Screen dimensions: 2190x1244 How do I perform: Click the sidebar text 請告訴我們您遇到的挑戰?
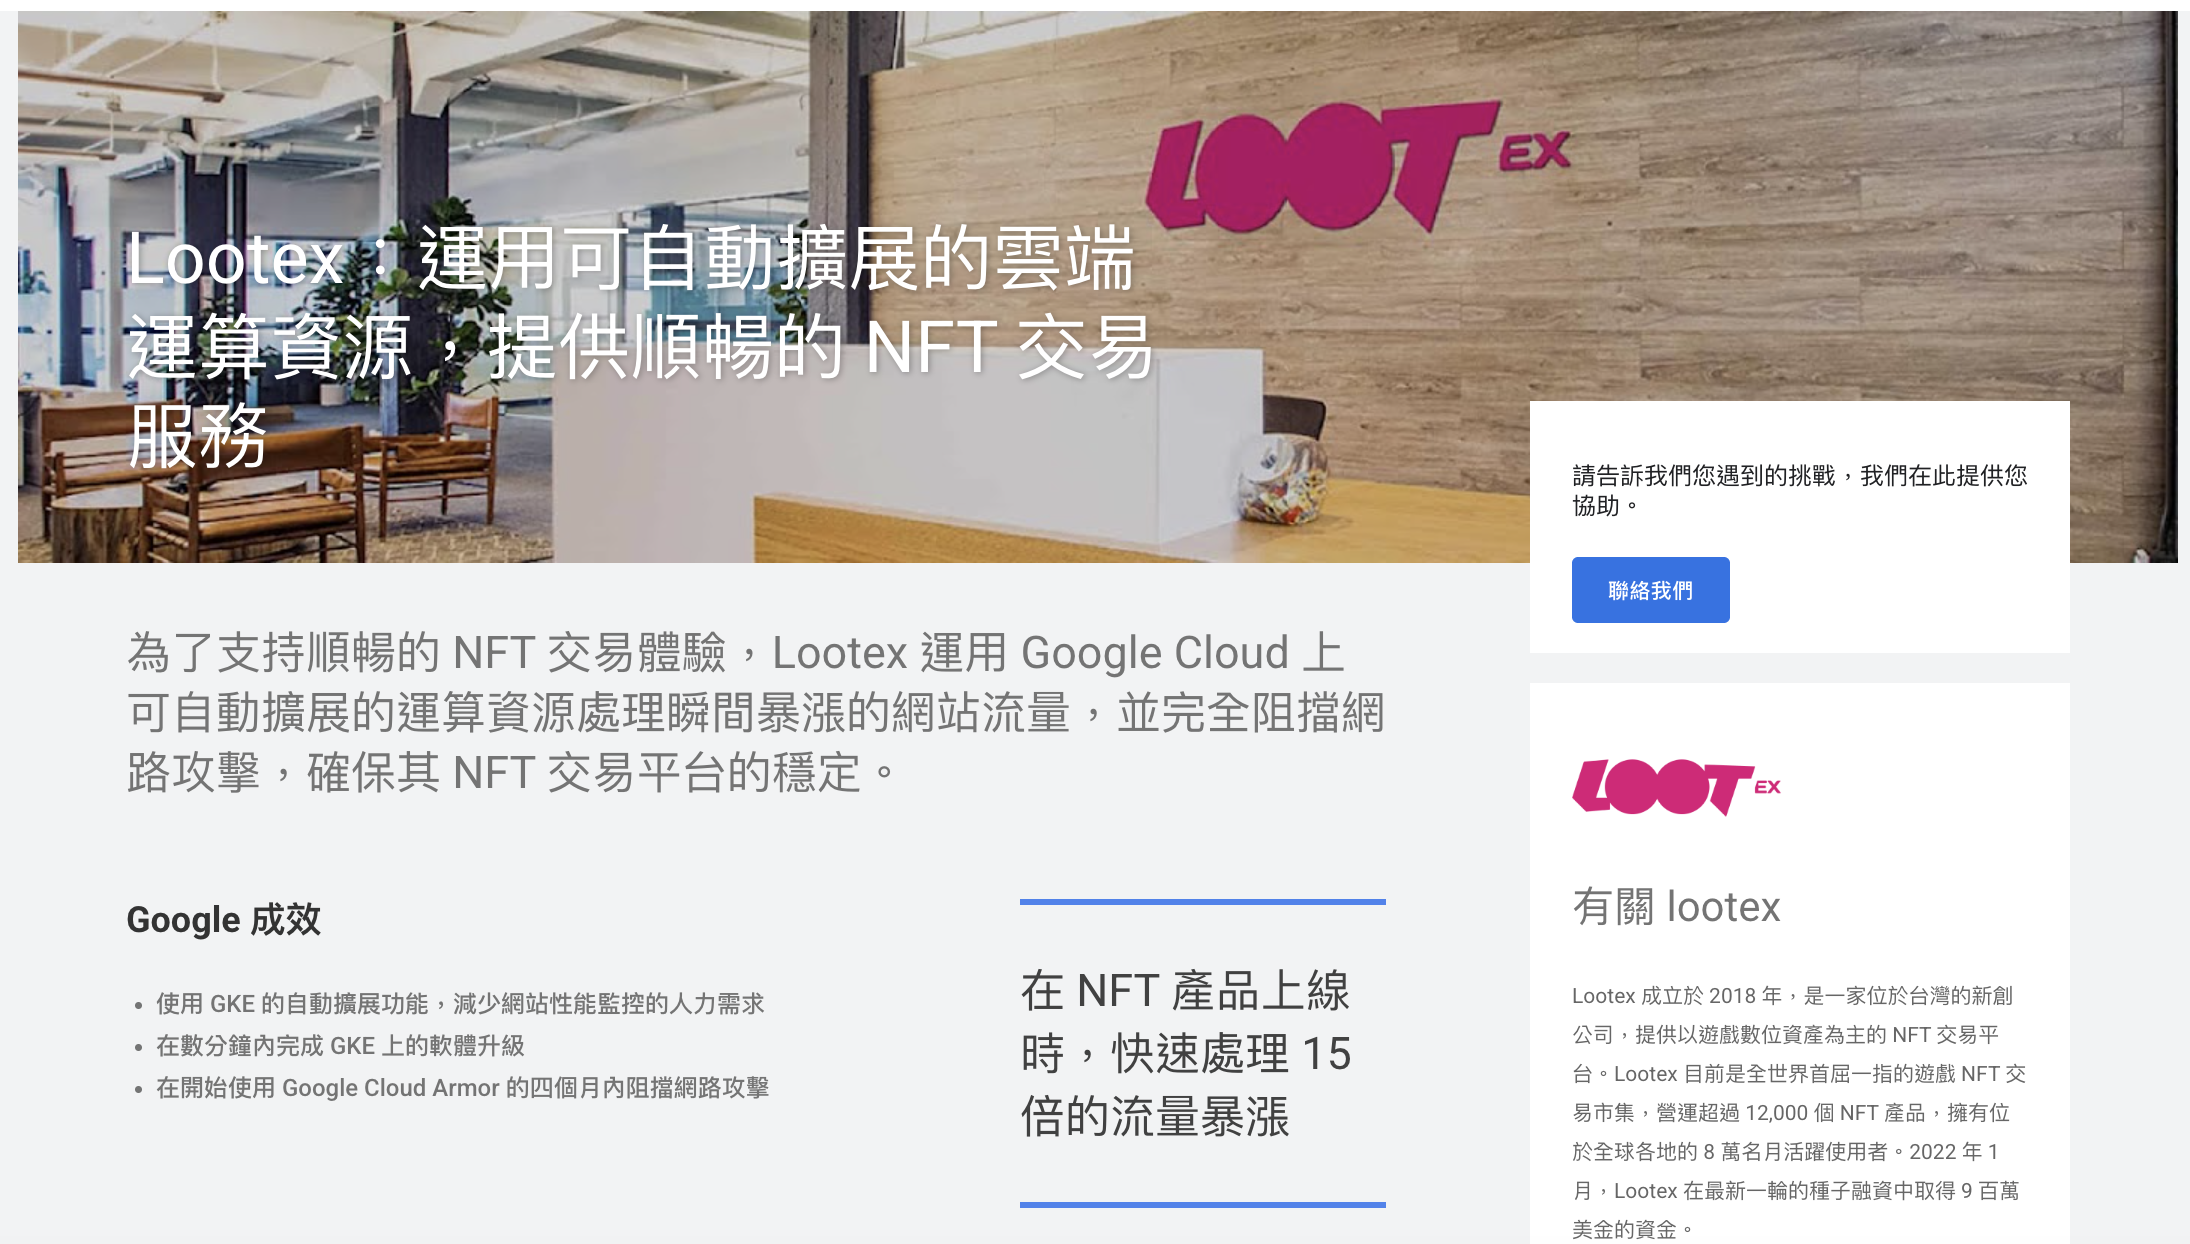(x=1799, y=490)
